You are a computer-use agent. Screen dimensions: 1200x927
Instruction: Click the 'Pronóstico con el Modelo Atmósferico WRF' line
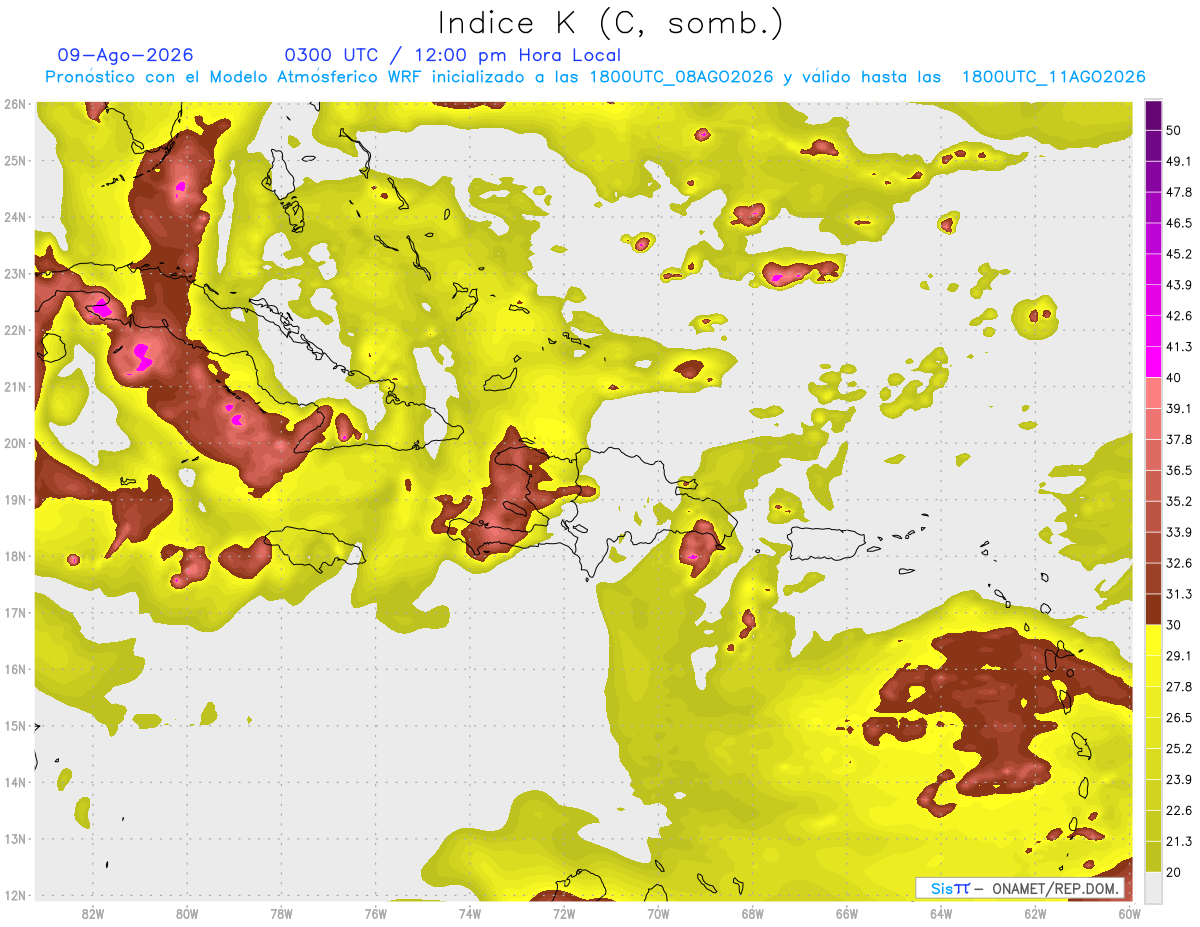pos(595,77)
